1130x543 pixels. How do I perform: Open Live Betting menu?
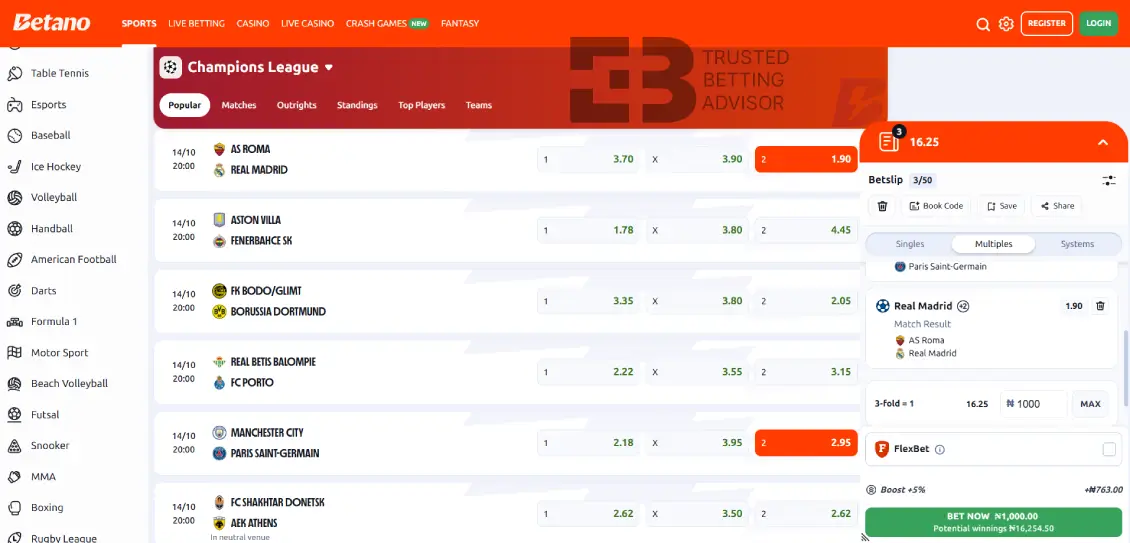pos(196,23)
